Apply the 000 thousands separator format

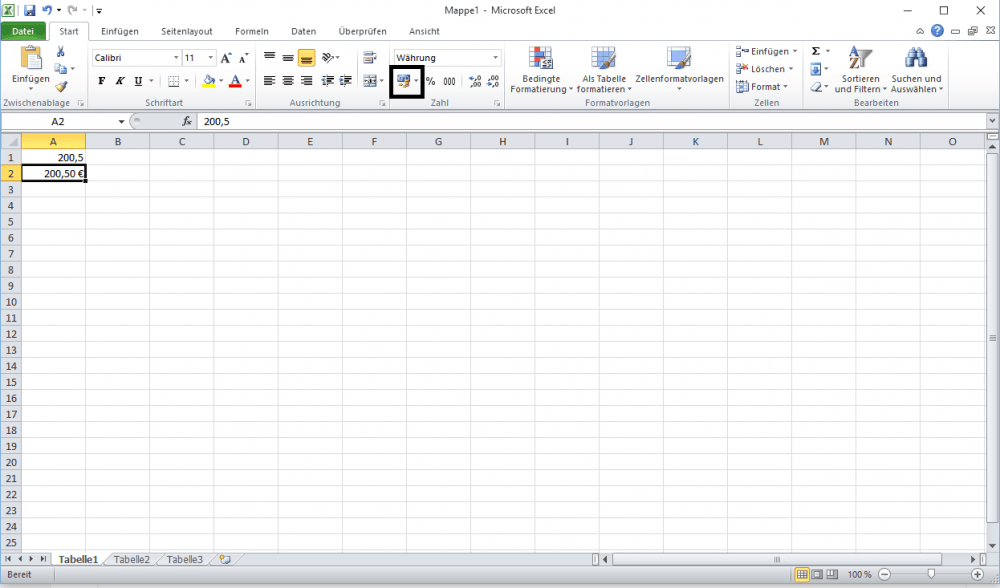coord(450,81)
